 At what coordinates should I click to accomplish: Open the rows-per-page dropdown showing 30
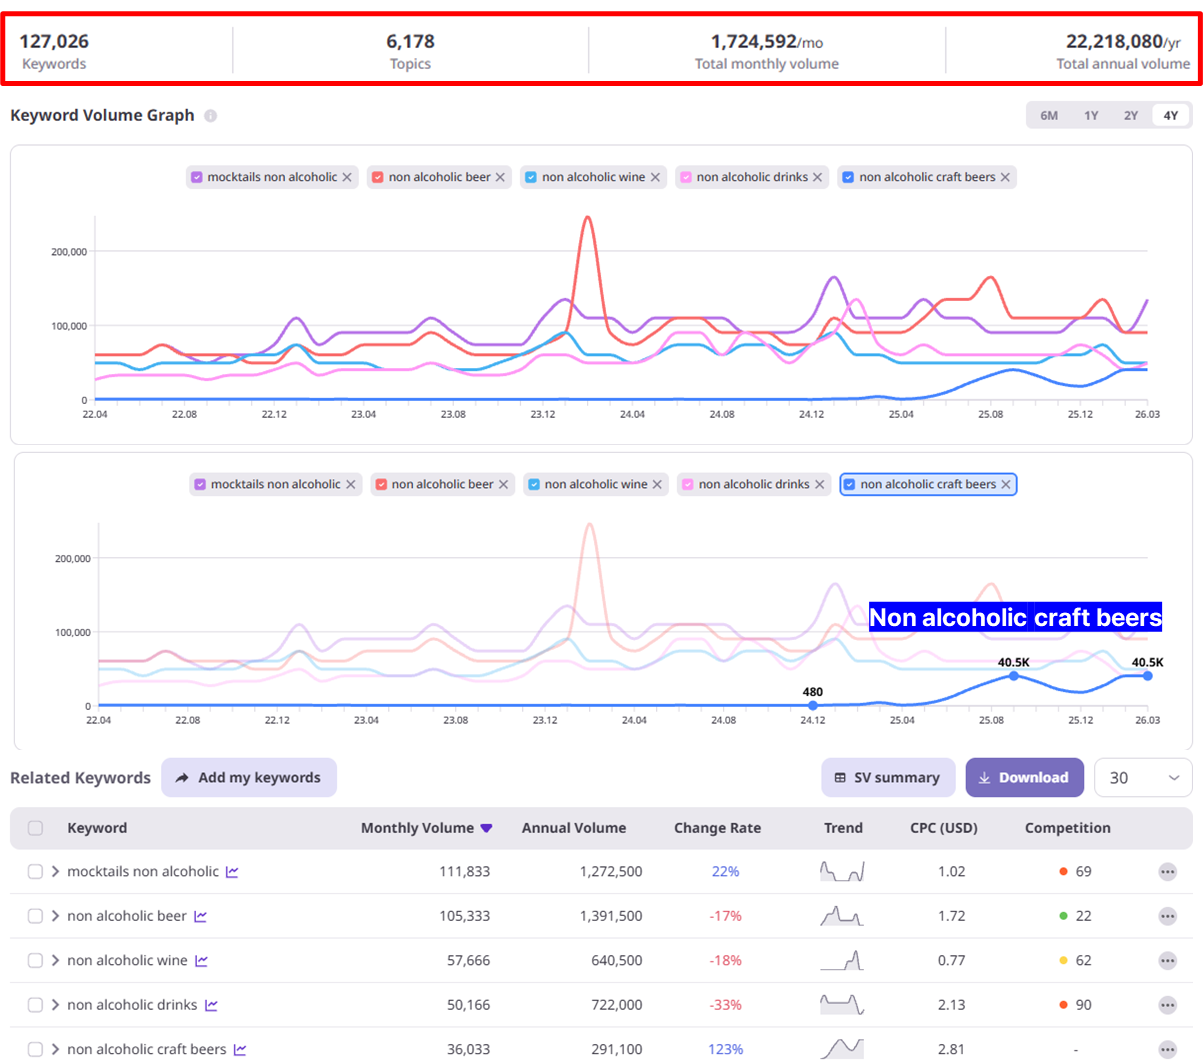[x=1143, y=778]
